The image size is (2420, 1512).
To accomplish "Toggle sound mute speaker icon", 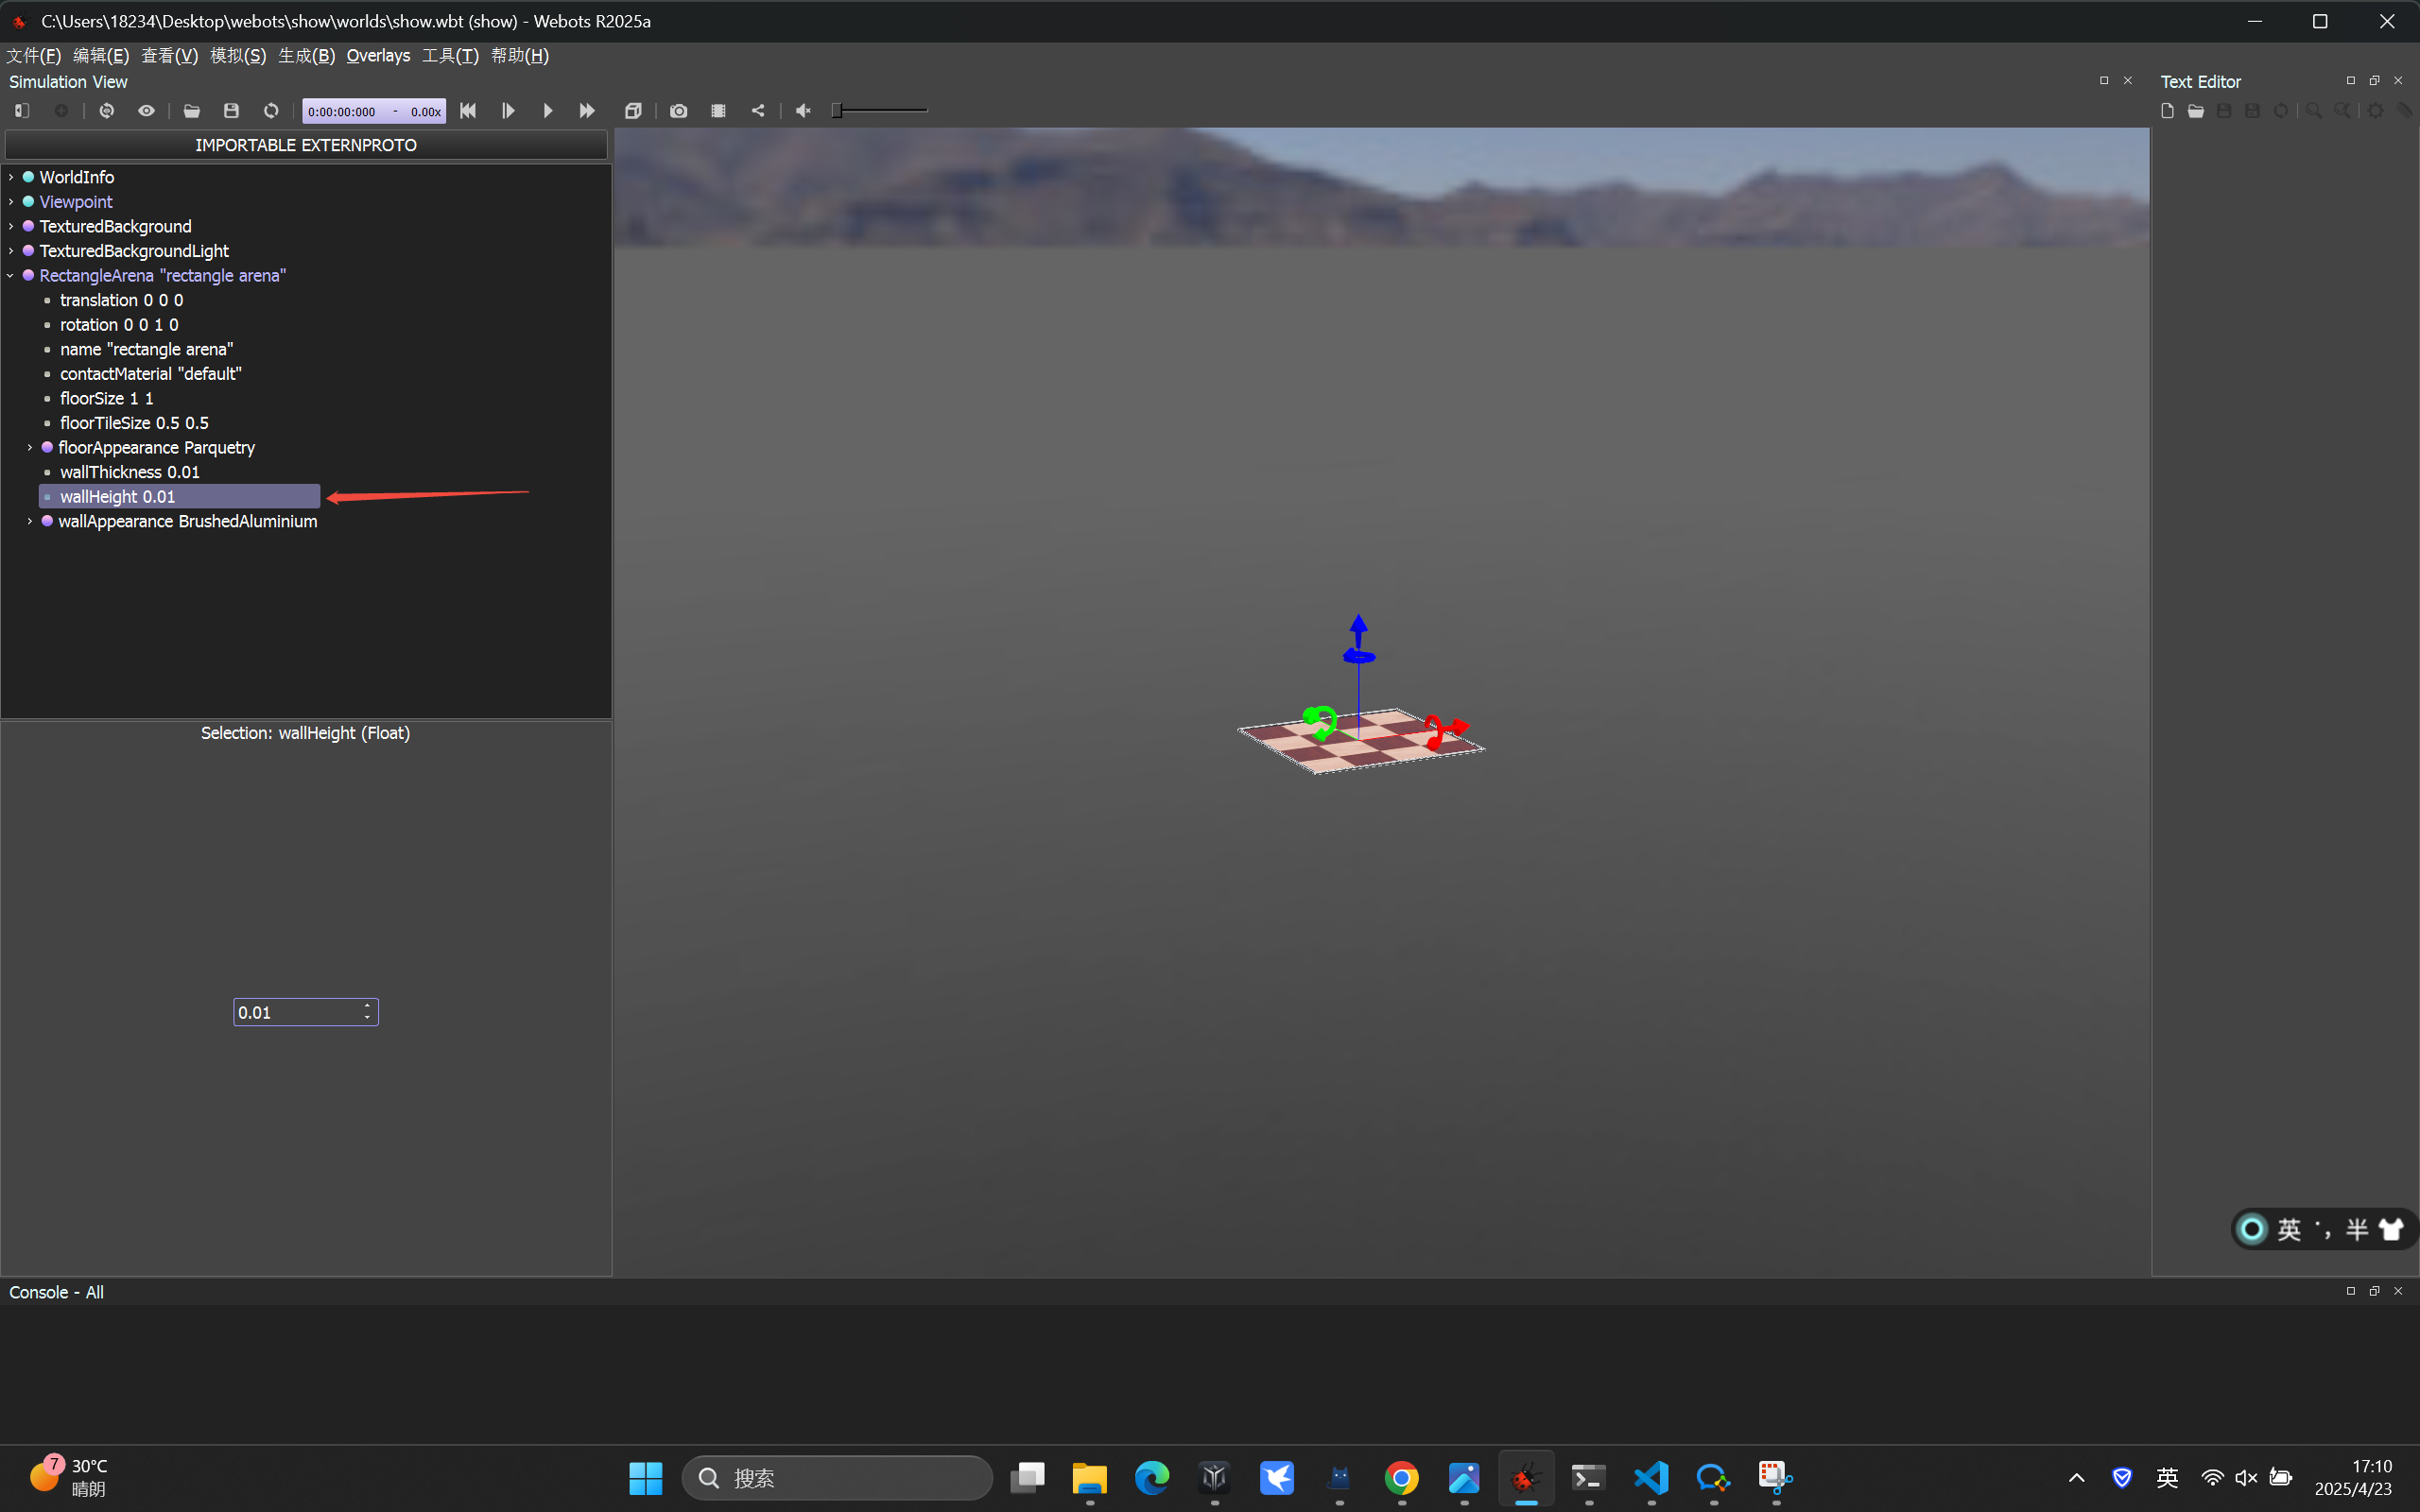I will click(x=803, y=111).
